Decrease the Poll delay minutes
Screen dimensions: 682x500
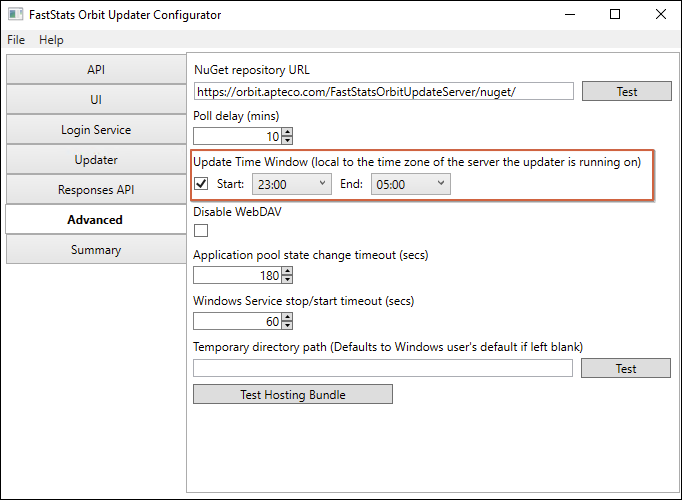(x=287, y=140)
